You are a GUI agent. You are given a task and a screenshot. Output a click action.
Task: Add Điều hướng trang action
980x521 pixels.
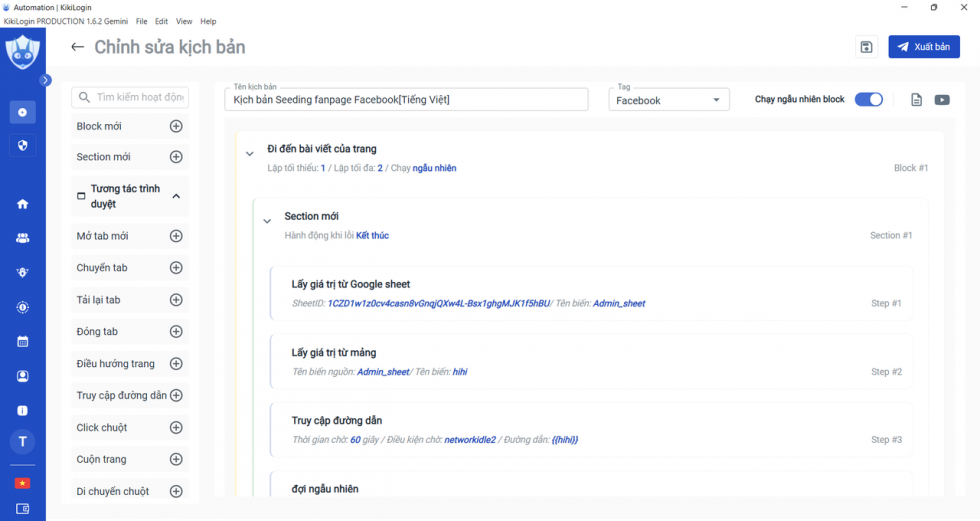pyautogui.click(x=176, y=364)
